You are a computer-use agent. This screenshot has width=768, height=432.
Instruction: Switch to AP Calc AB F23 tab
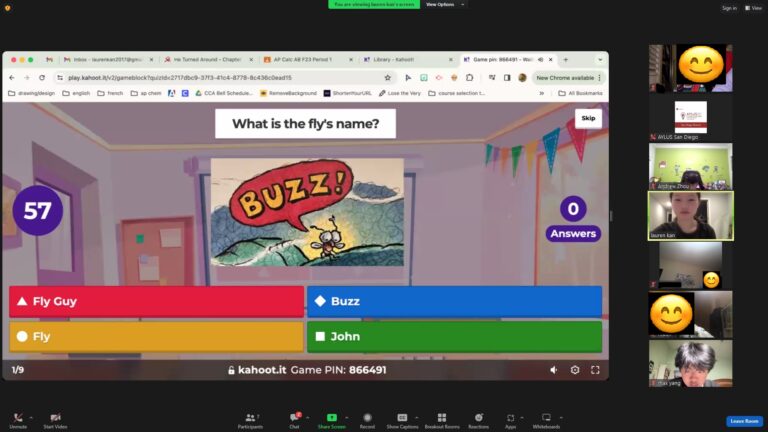(x=308, y=59)
